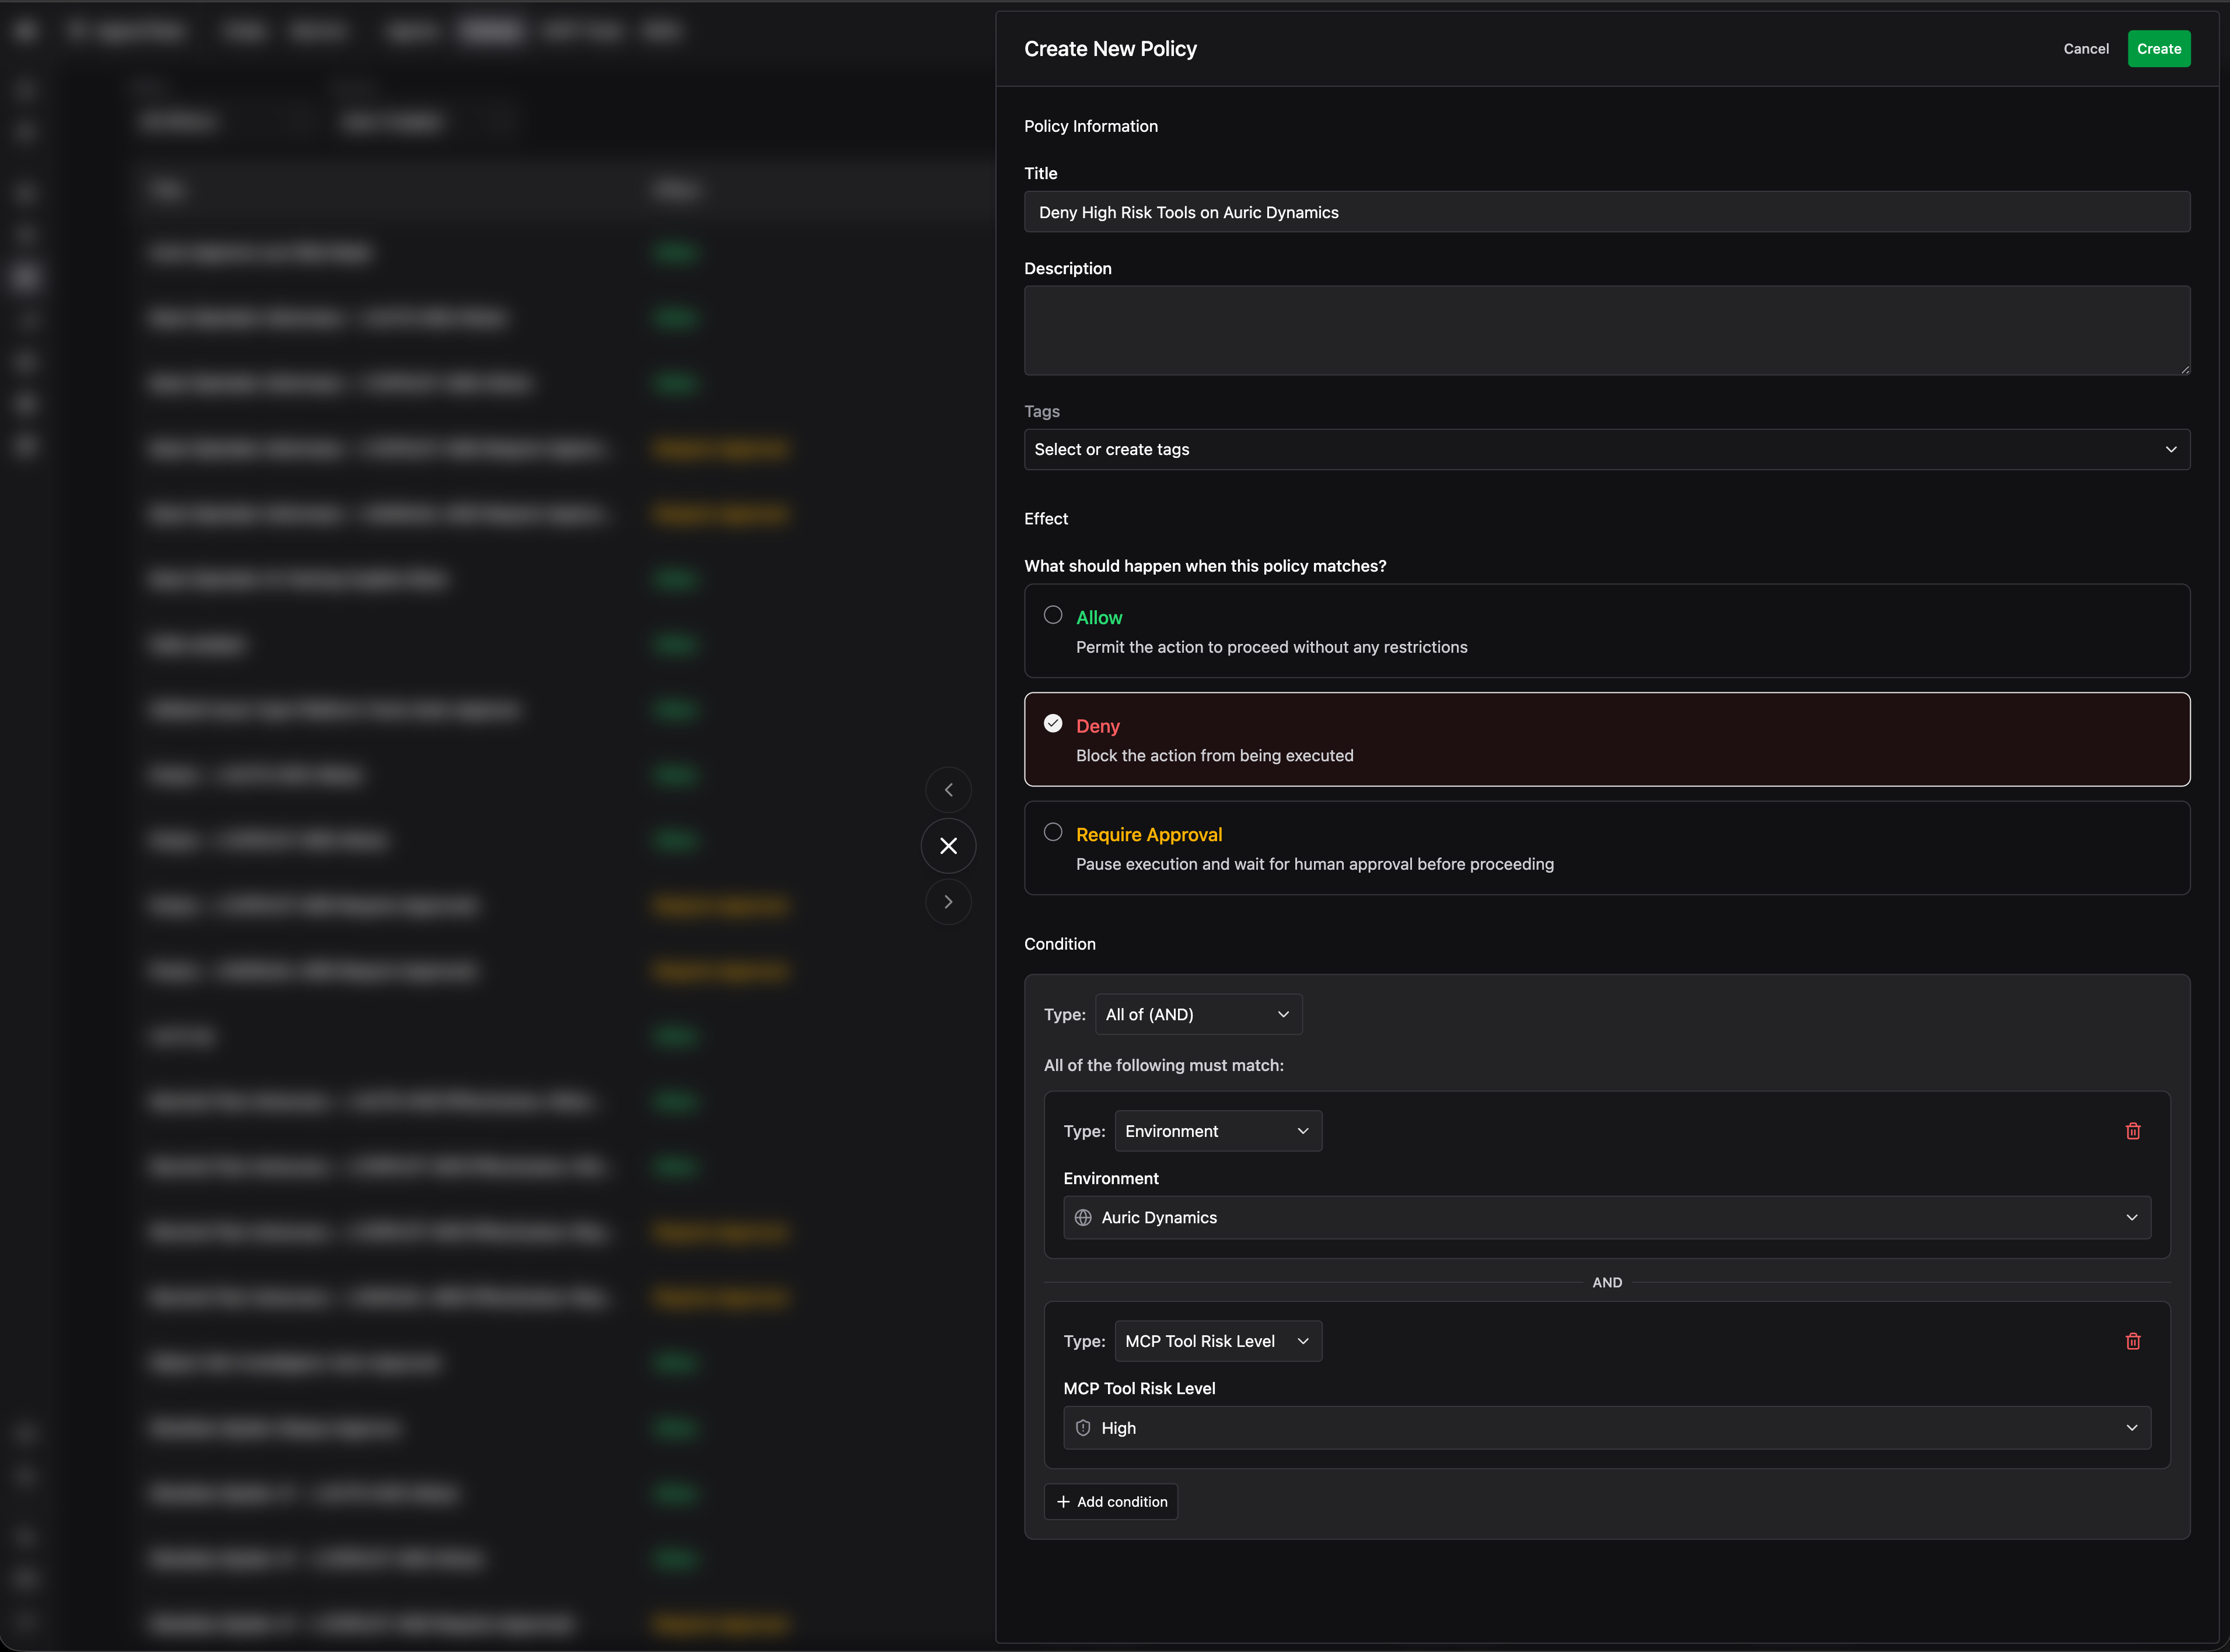Go to next item with right chevron

point(948,902)
